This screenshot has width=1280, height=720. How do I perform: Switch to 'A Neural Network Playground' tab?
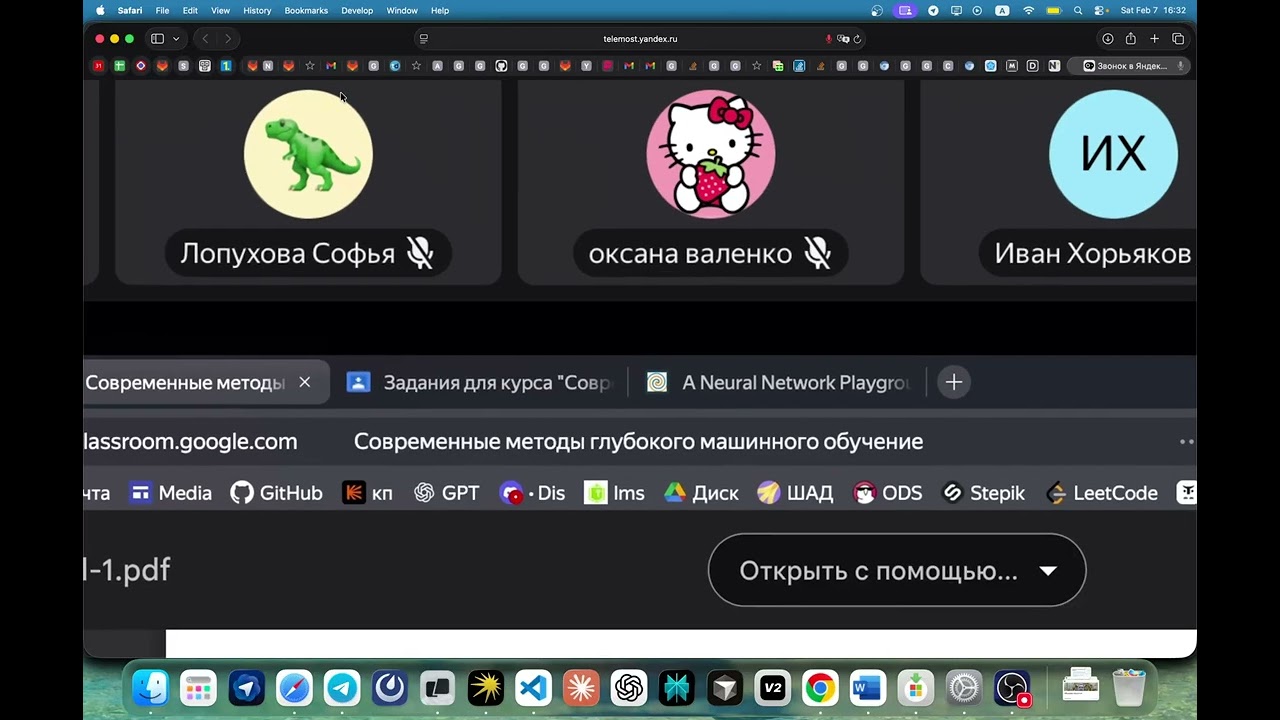click(x=778, y=382)
